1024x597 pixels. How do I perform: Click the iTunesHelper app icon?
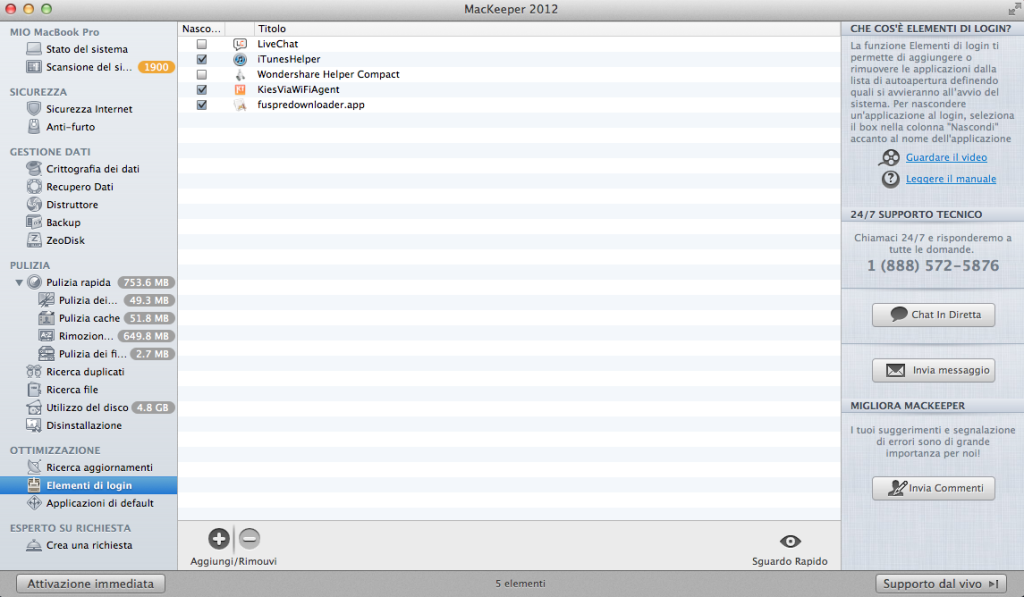click(x=240, y=59)
